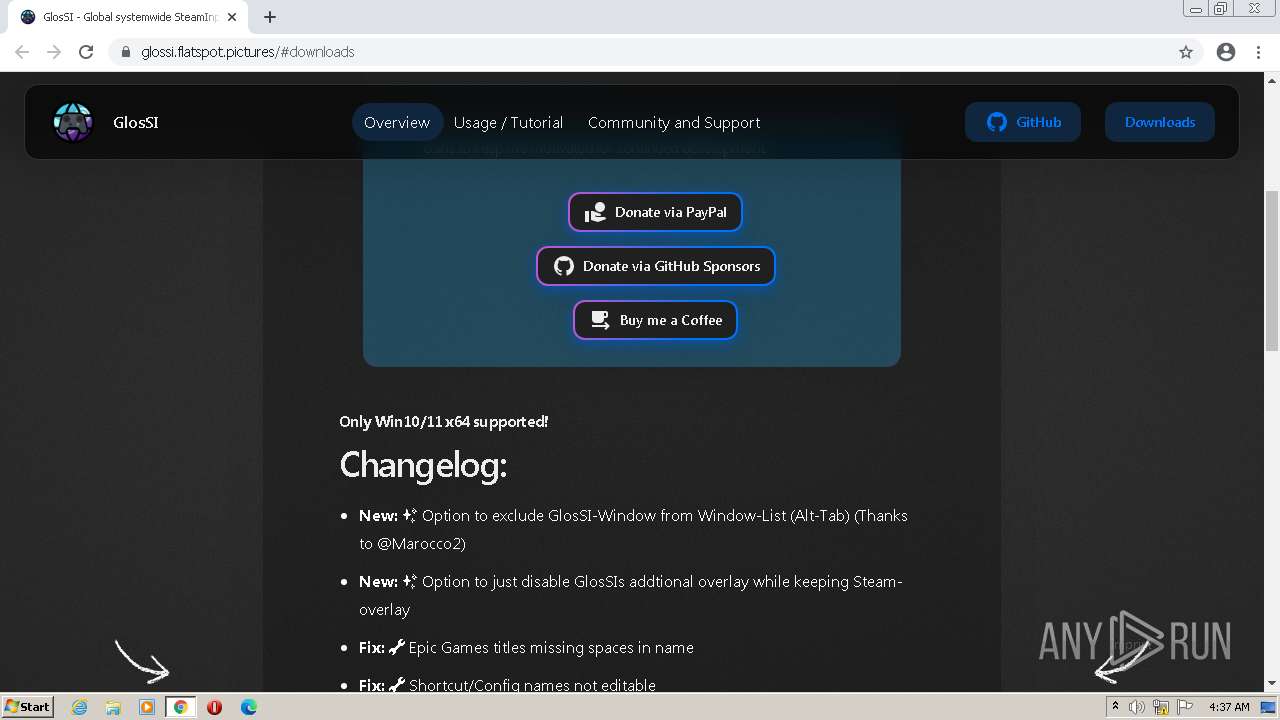Open Edge taskbar icon
Screen dimensions: 1280x720
point(248,707)
